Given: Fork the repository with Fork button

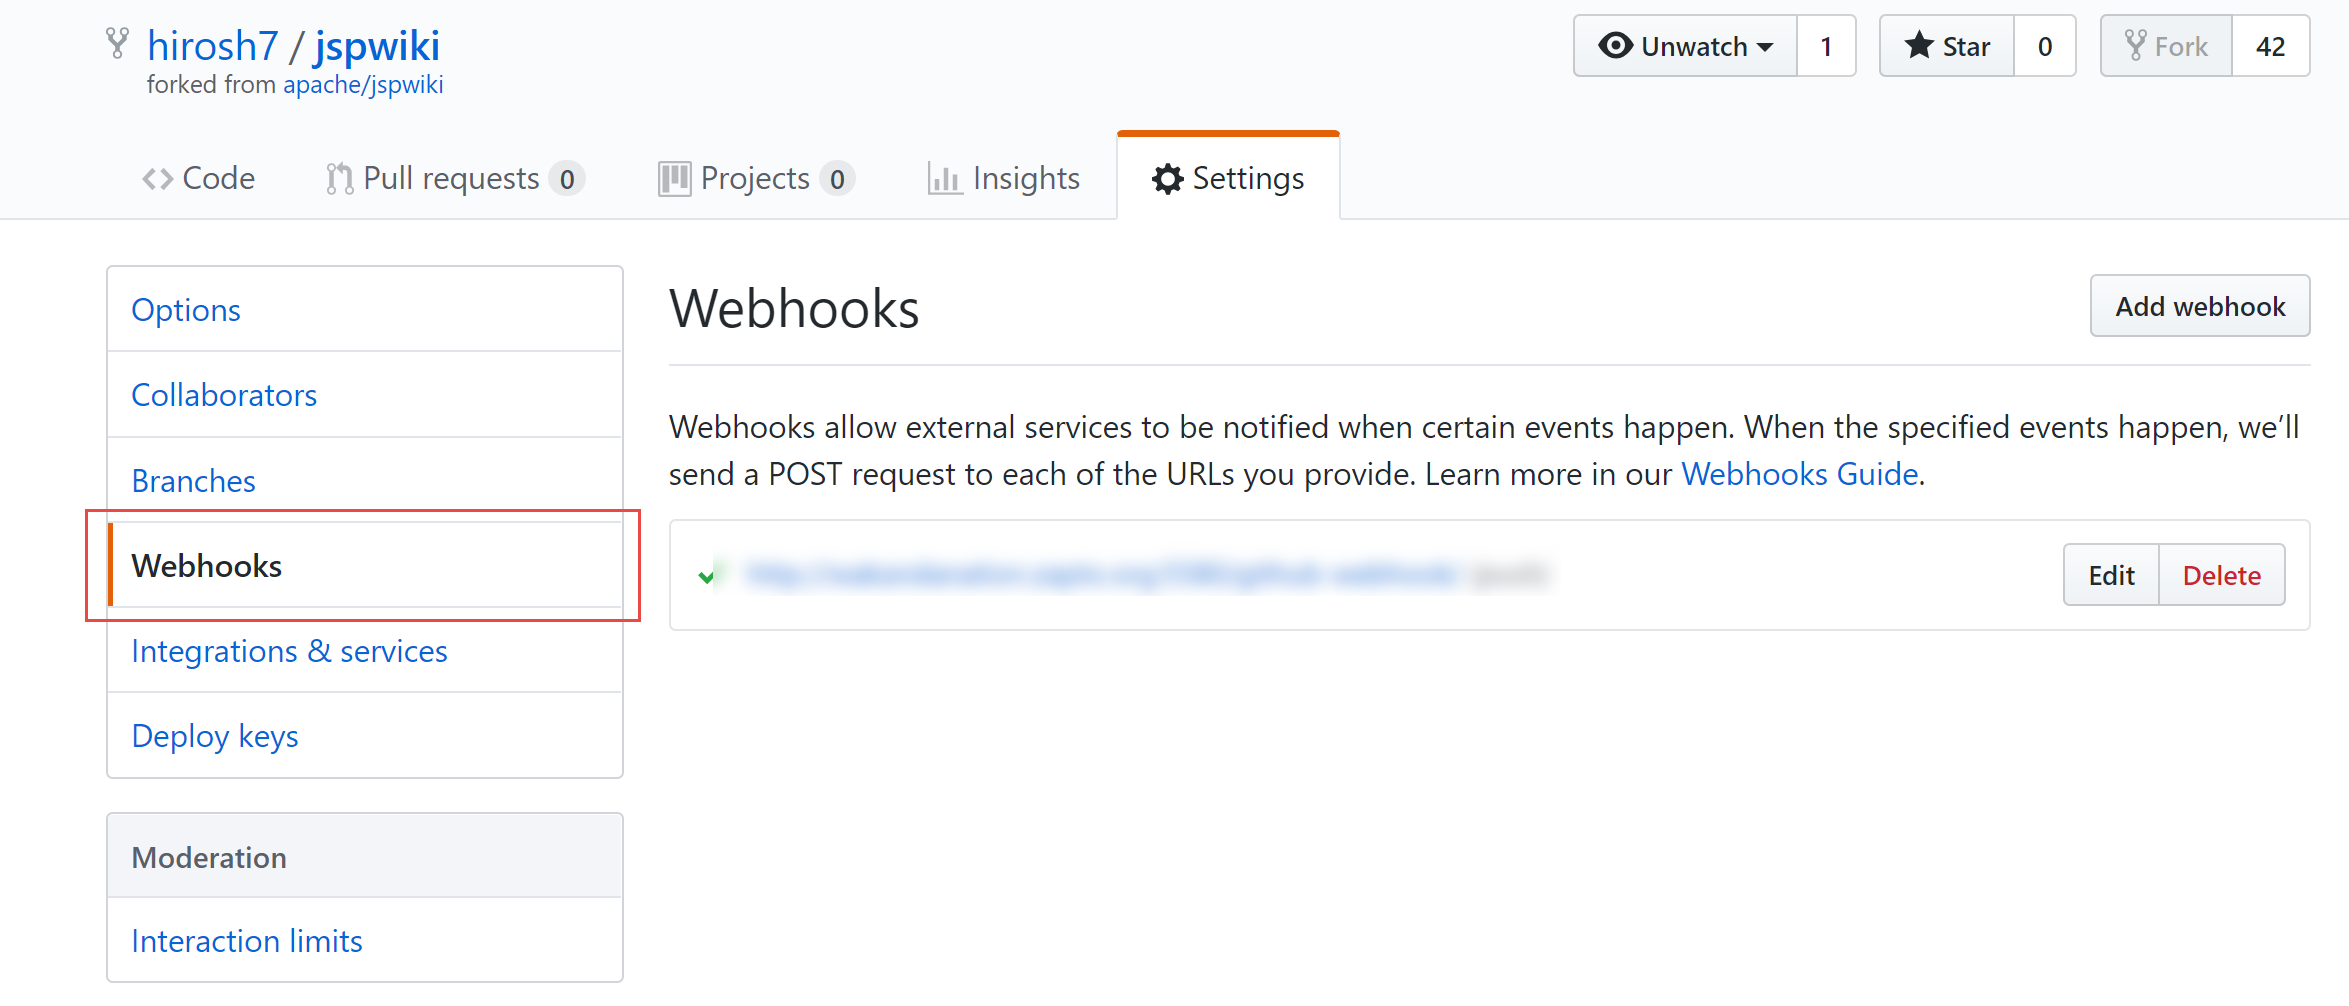Looking at the screenshot, I should (x=2167, y=46).
